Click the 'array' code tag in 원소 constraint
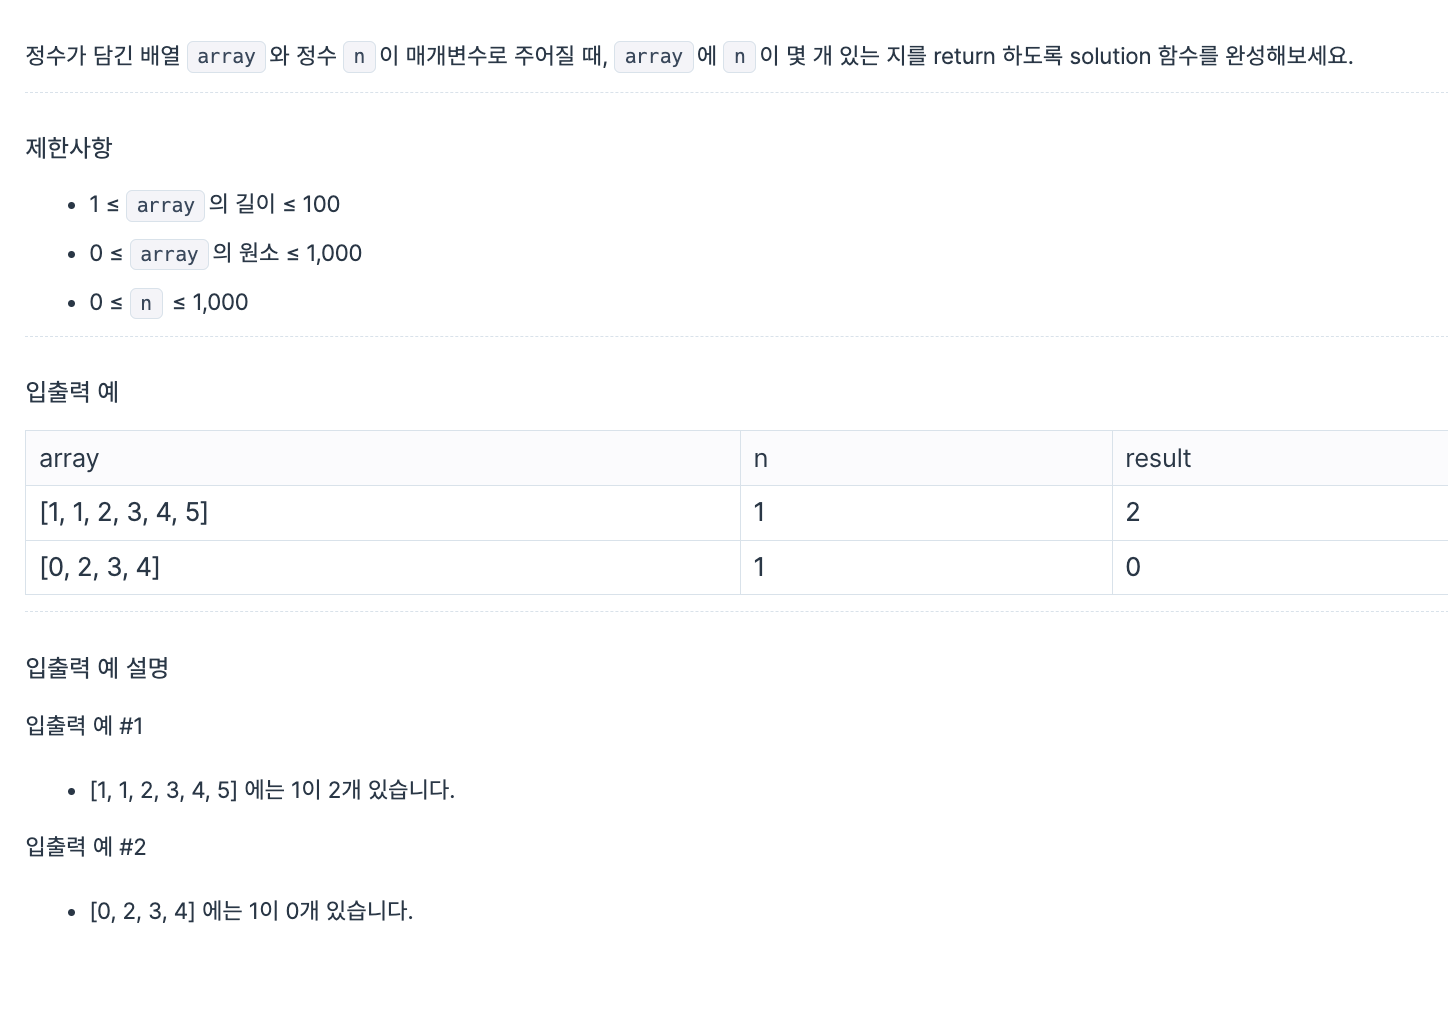This screenshot has height=1020, width=1448. 169,254
